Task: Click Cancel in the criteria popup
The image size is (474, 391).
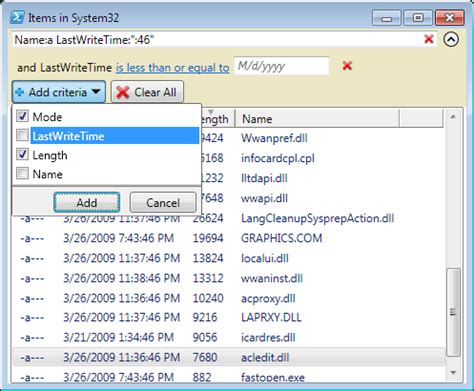Action: (163, 202)
